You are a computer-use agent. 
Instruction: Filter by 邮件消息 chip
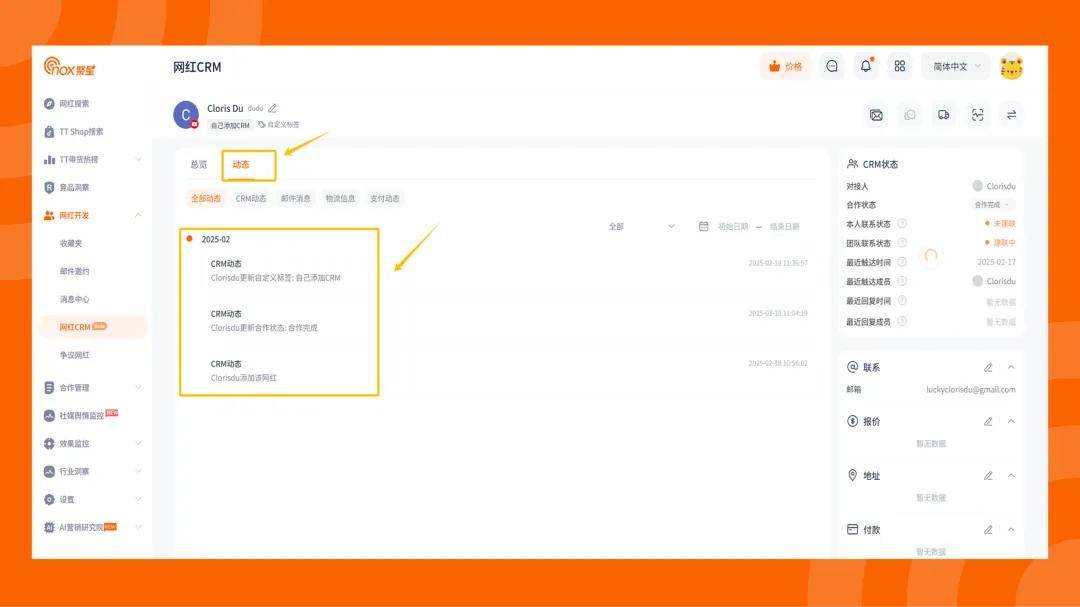coord(296,198)
